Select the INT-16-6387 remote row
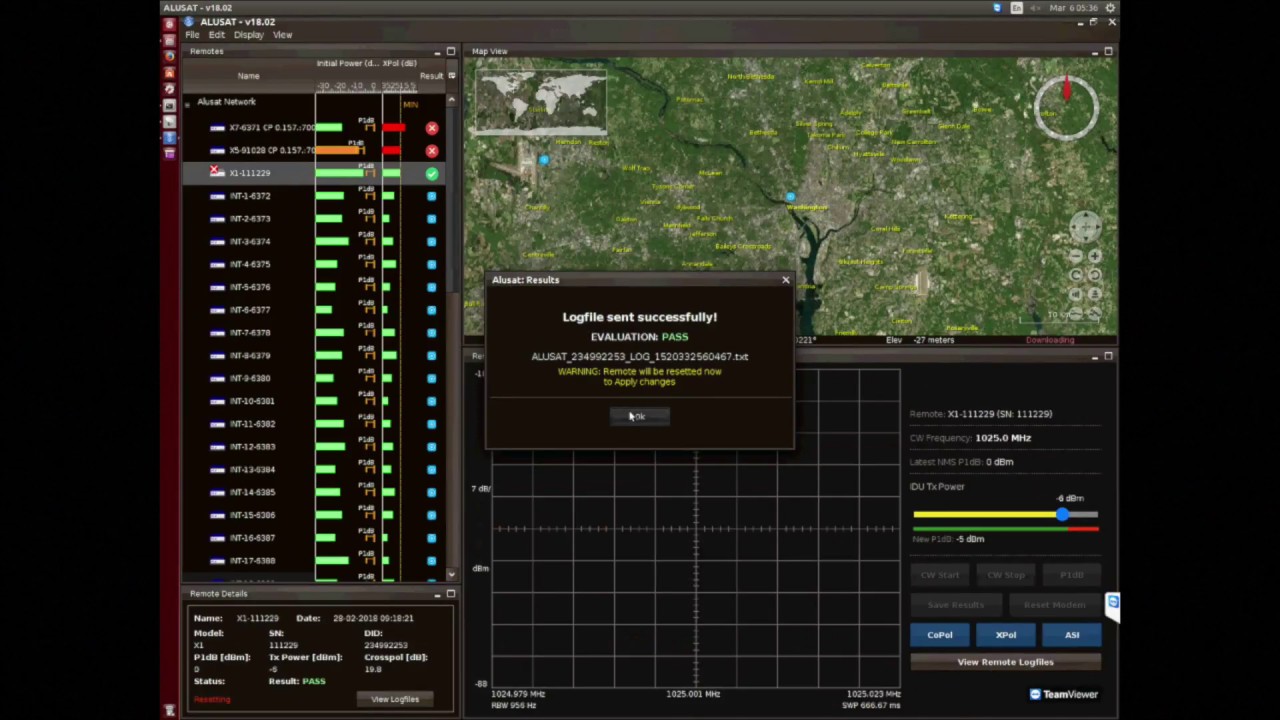This screenshot has height=720, width=1280. click(315, 538)
